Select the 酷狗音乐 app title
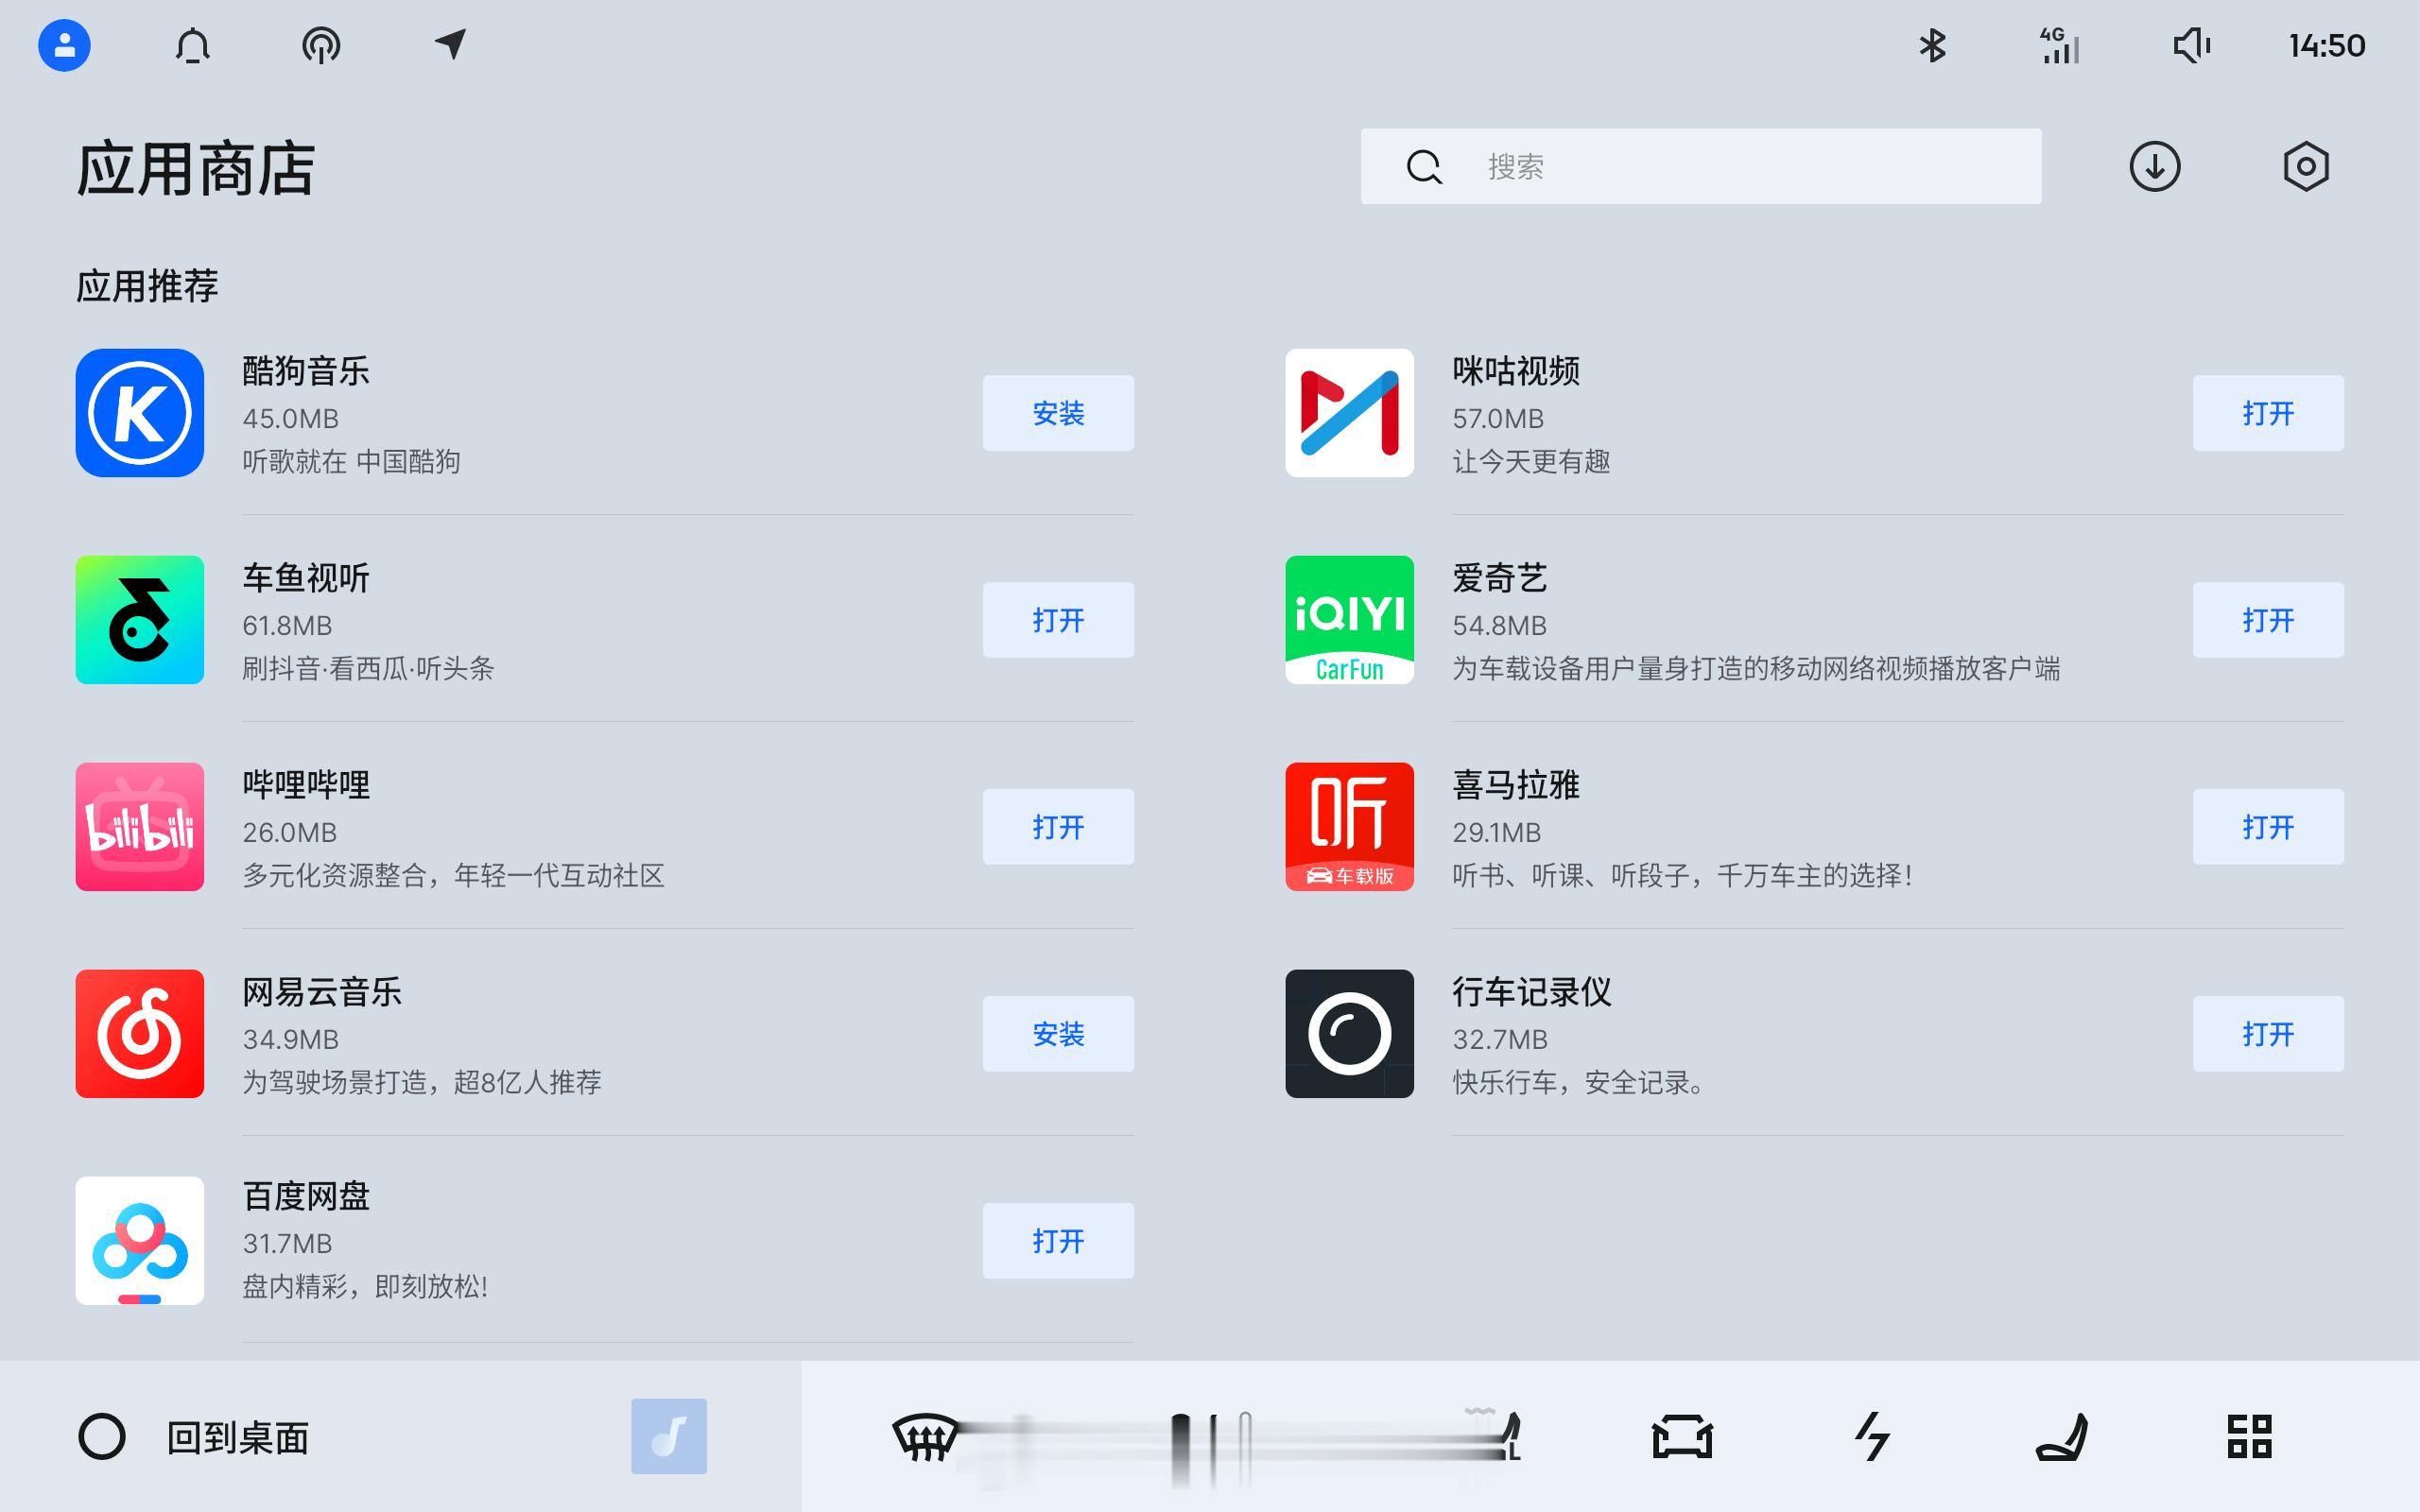The image size is (2420, 1512). (x=306, y=371)
